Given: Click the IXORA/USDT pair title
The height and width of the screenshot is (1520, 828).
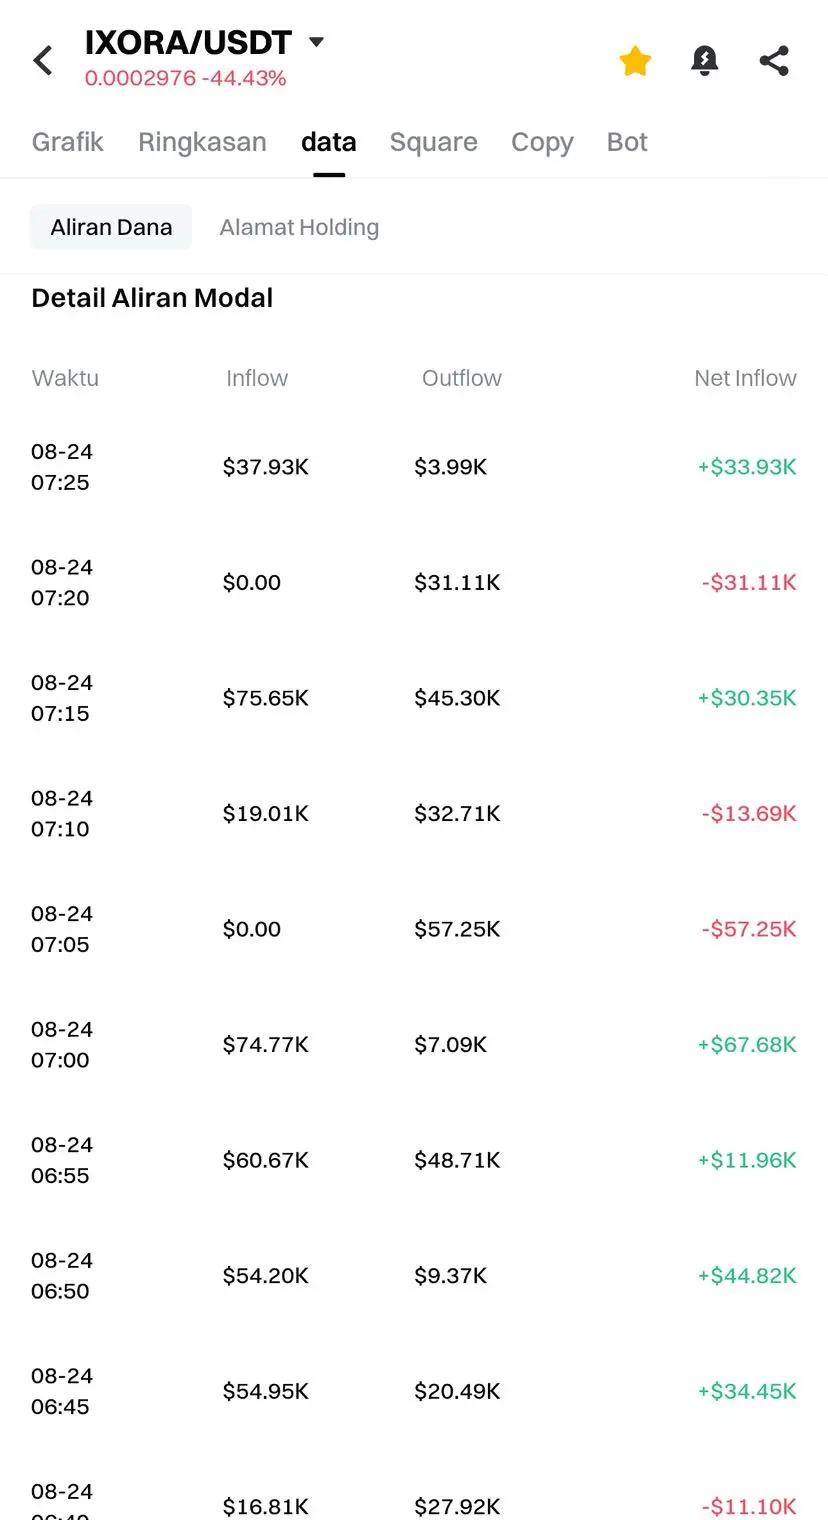Looking at the screenshot, I should tap(188, 43).
